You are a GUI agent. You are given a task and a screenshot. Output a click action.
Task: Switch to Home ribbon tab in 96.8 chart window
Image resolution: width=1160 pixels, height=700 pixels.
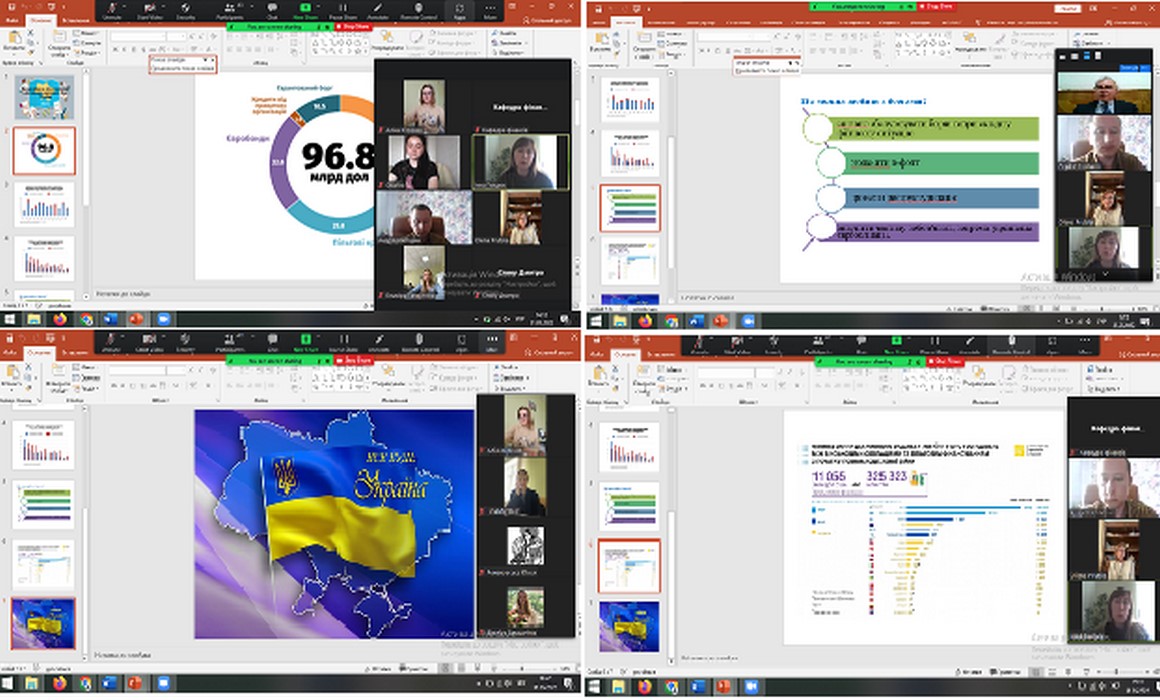pos(41,19)
